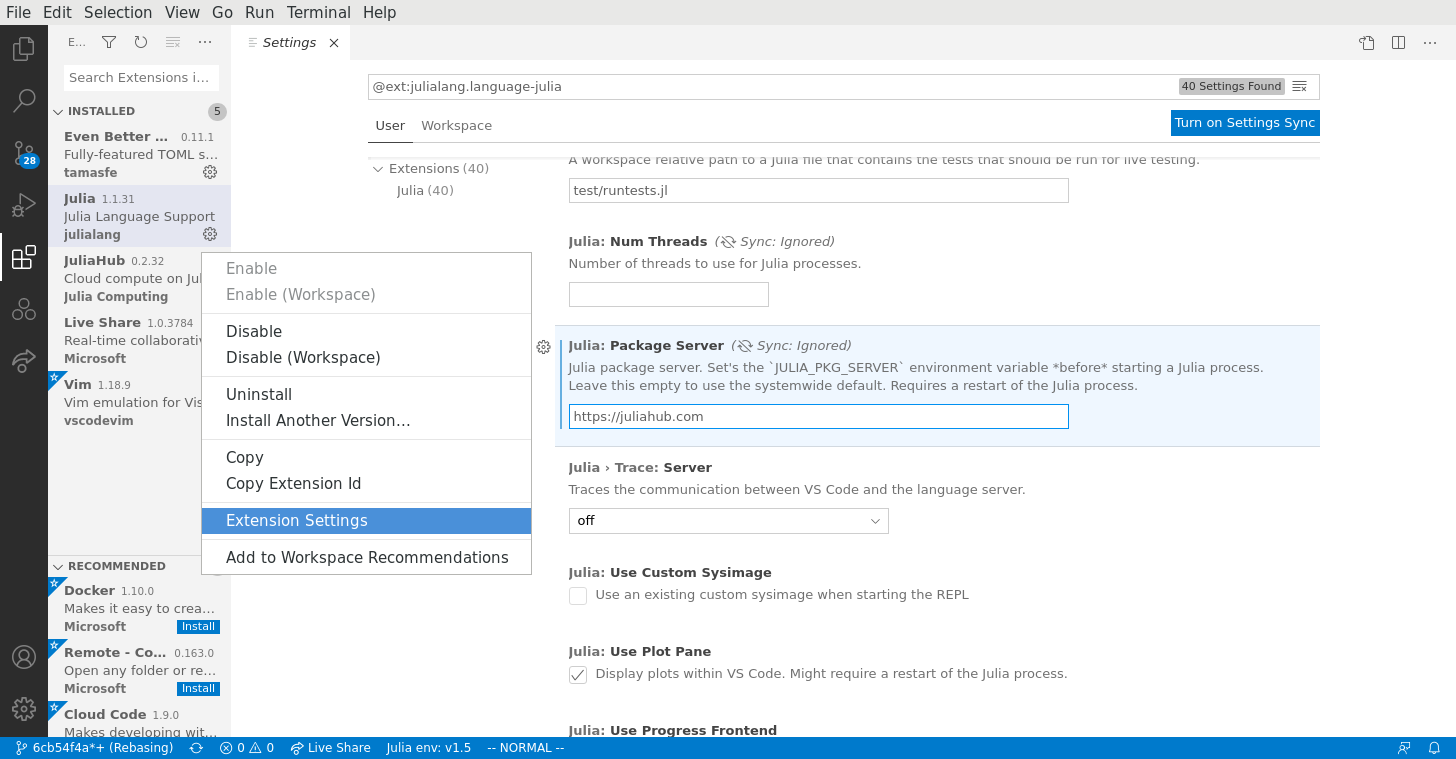Open the Accounts menu icon
This screenshot has width=1456, height=759.
[x=24, y=657]
